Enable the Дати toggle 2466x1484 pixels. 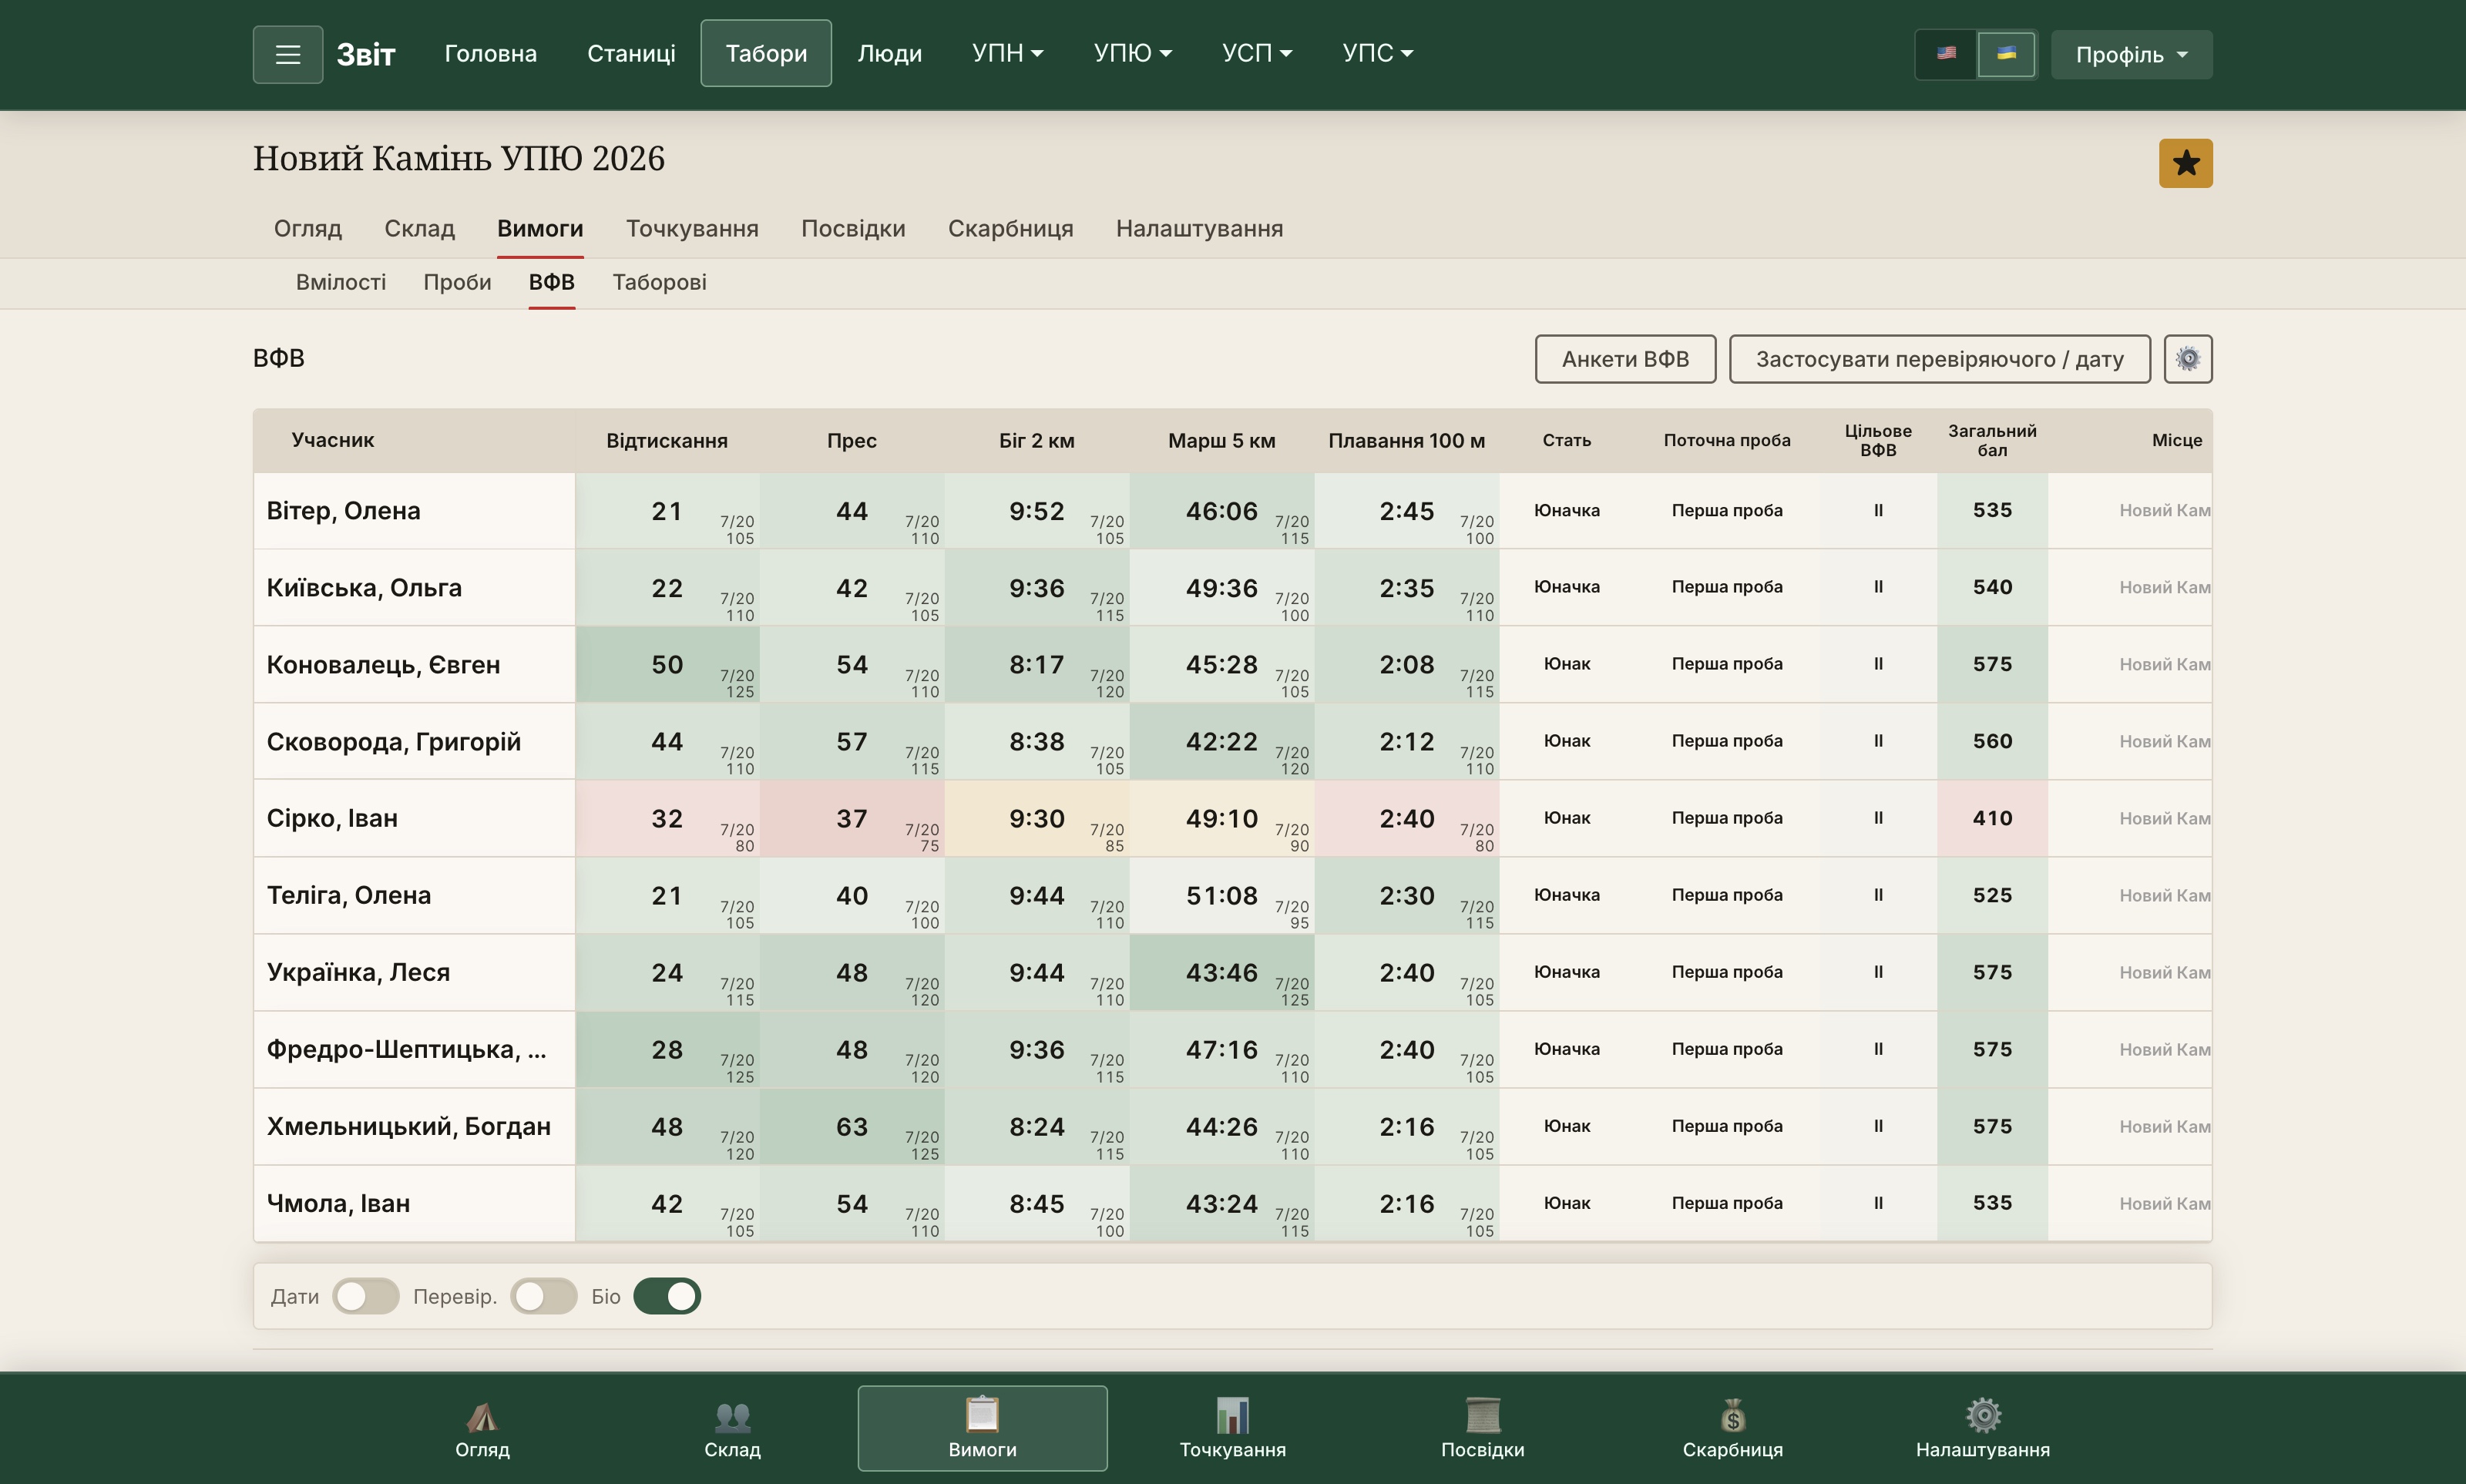point(366,1296)
